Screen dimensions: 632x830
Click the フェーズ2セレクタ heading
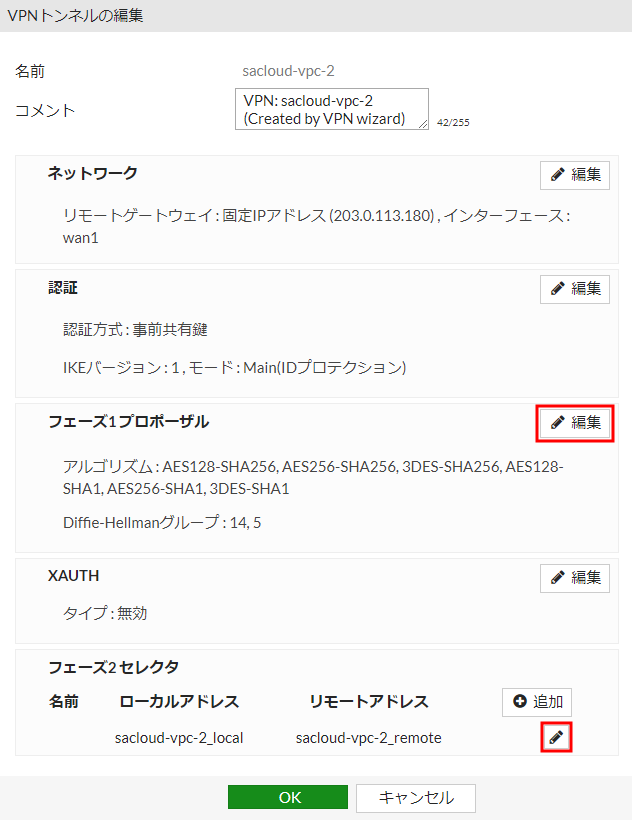tap(114, 667)
